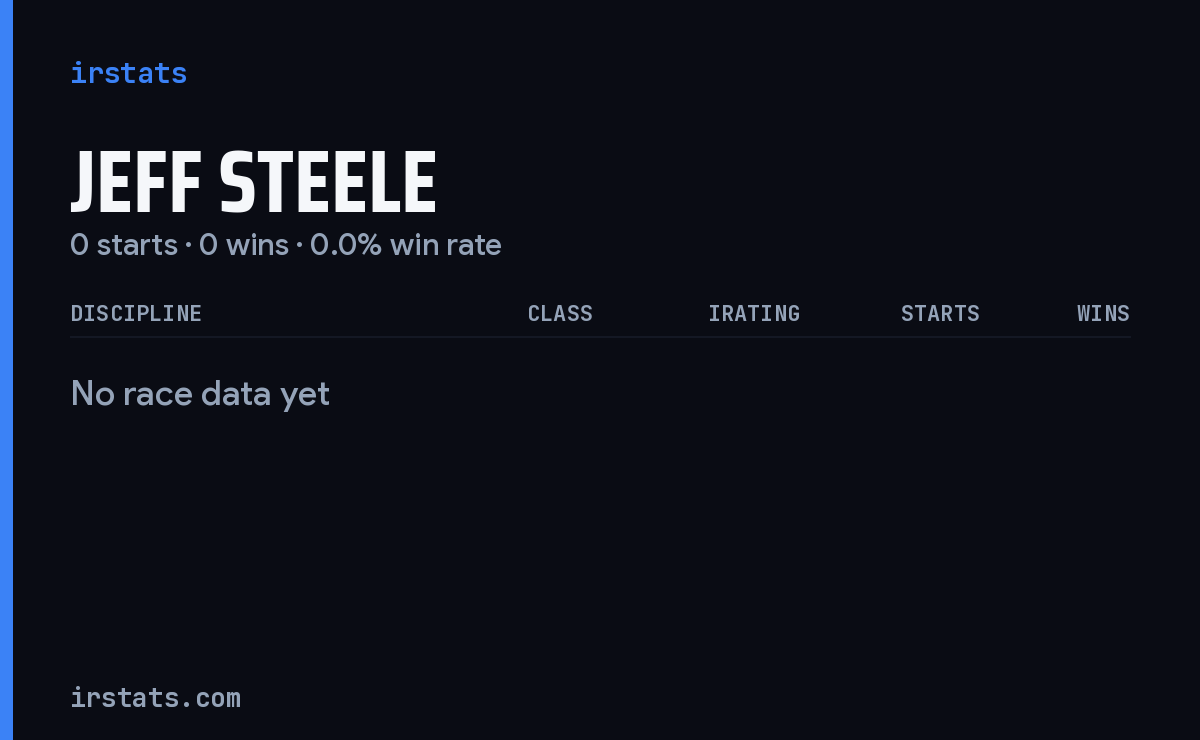Click the "0 starts" summary stat
Screen dimensions: 1200x740
point(124,245)
